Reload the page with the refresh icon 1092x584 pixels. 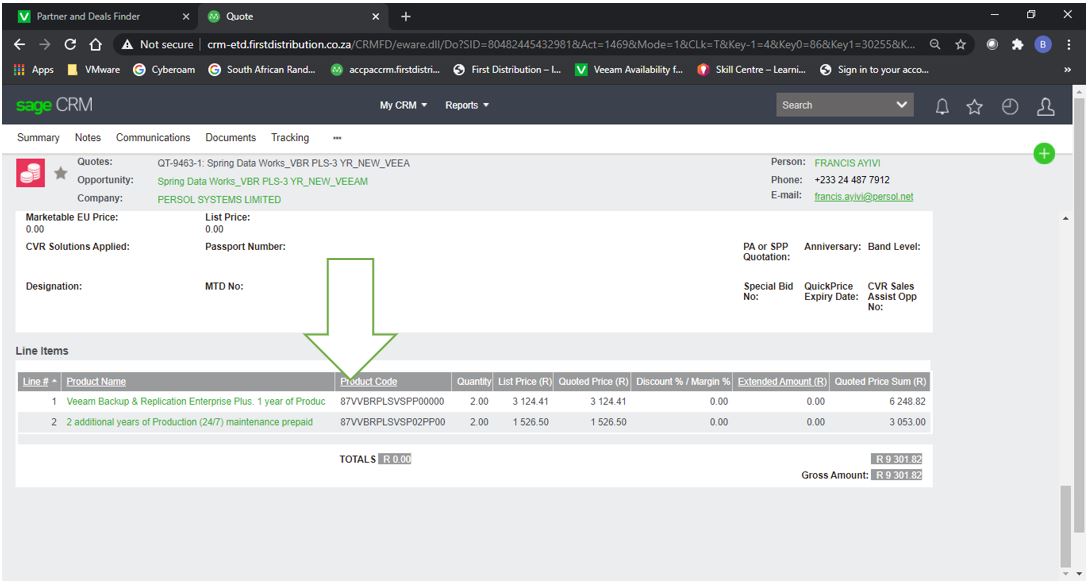pyautogui.click(x=70, y=45)
